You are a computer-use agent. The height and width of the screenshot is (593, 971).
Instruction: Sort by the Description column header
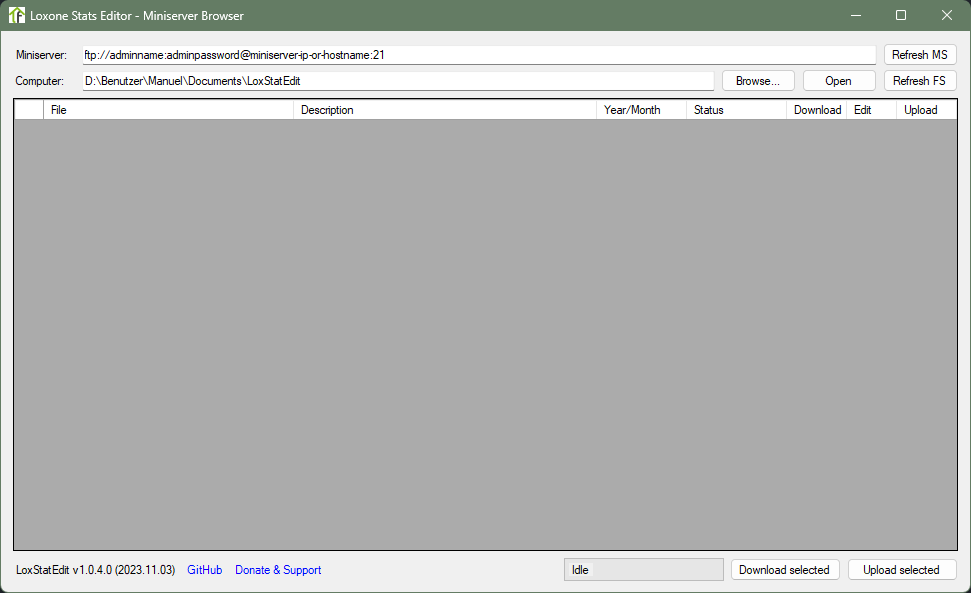[445, 110]
